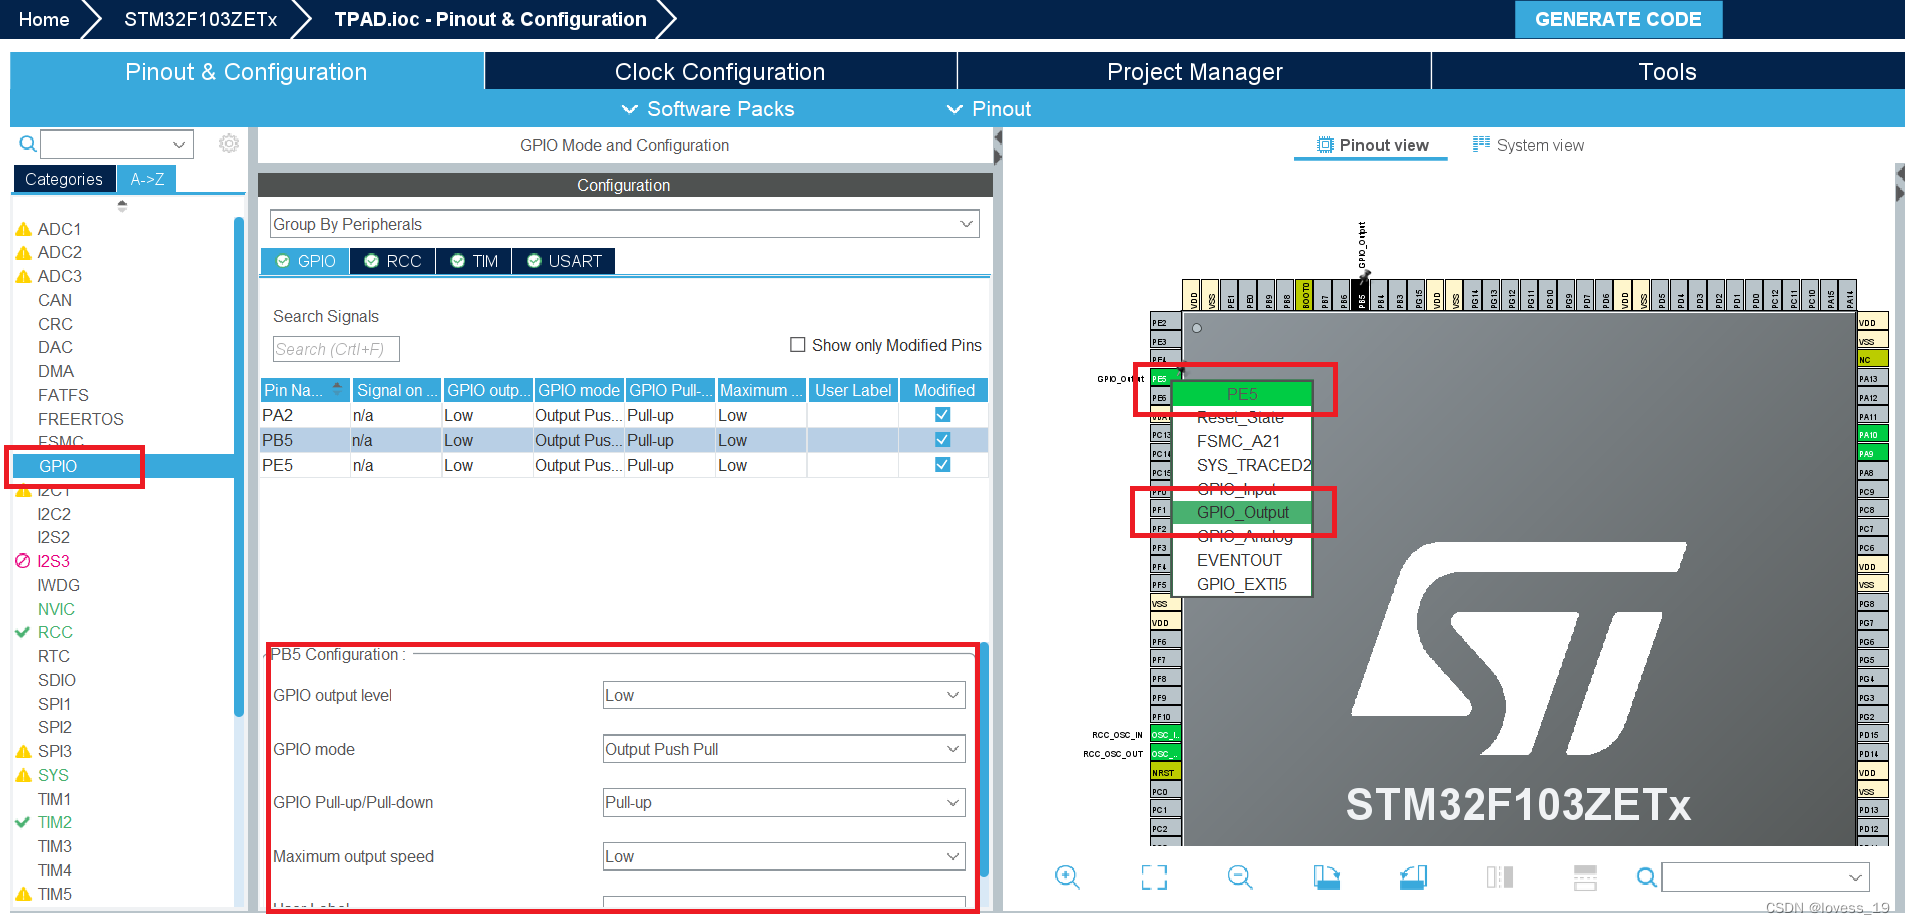Switch to Clock Configuration tab
1905x924 pixels.
(x=720, y=72)
